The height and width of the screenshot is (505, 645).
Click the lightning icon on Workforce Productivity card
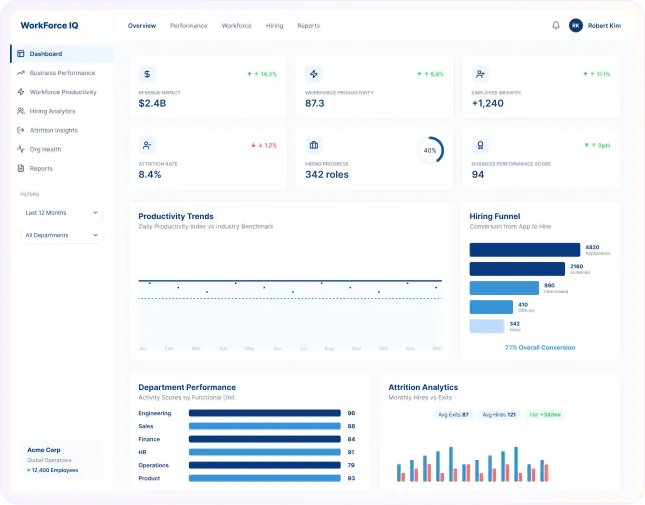(313, 74)
